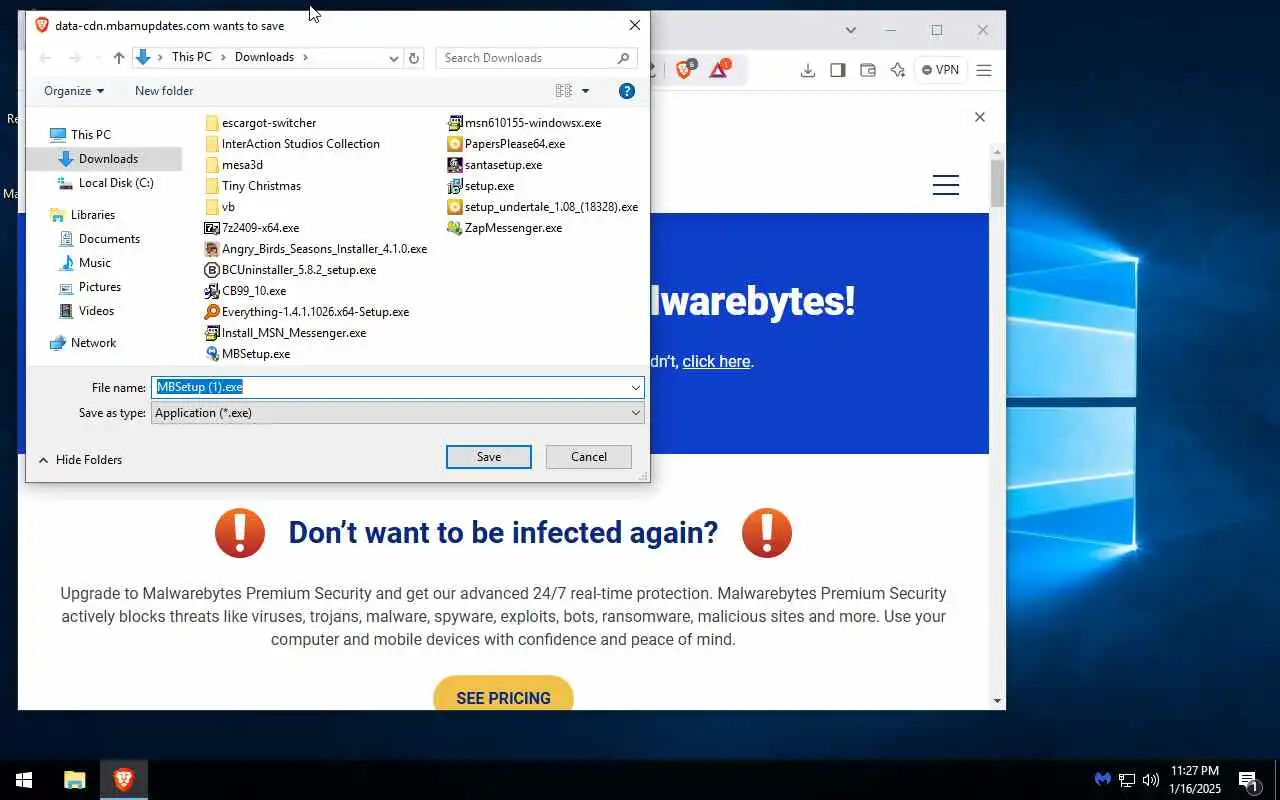Toggle the Brave sidebar panel icon
Screen dimensions: 1280x800
coord(838,70)
